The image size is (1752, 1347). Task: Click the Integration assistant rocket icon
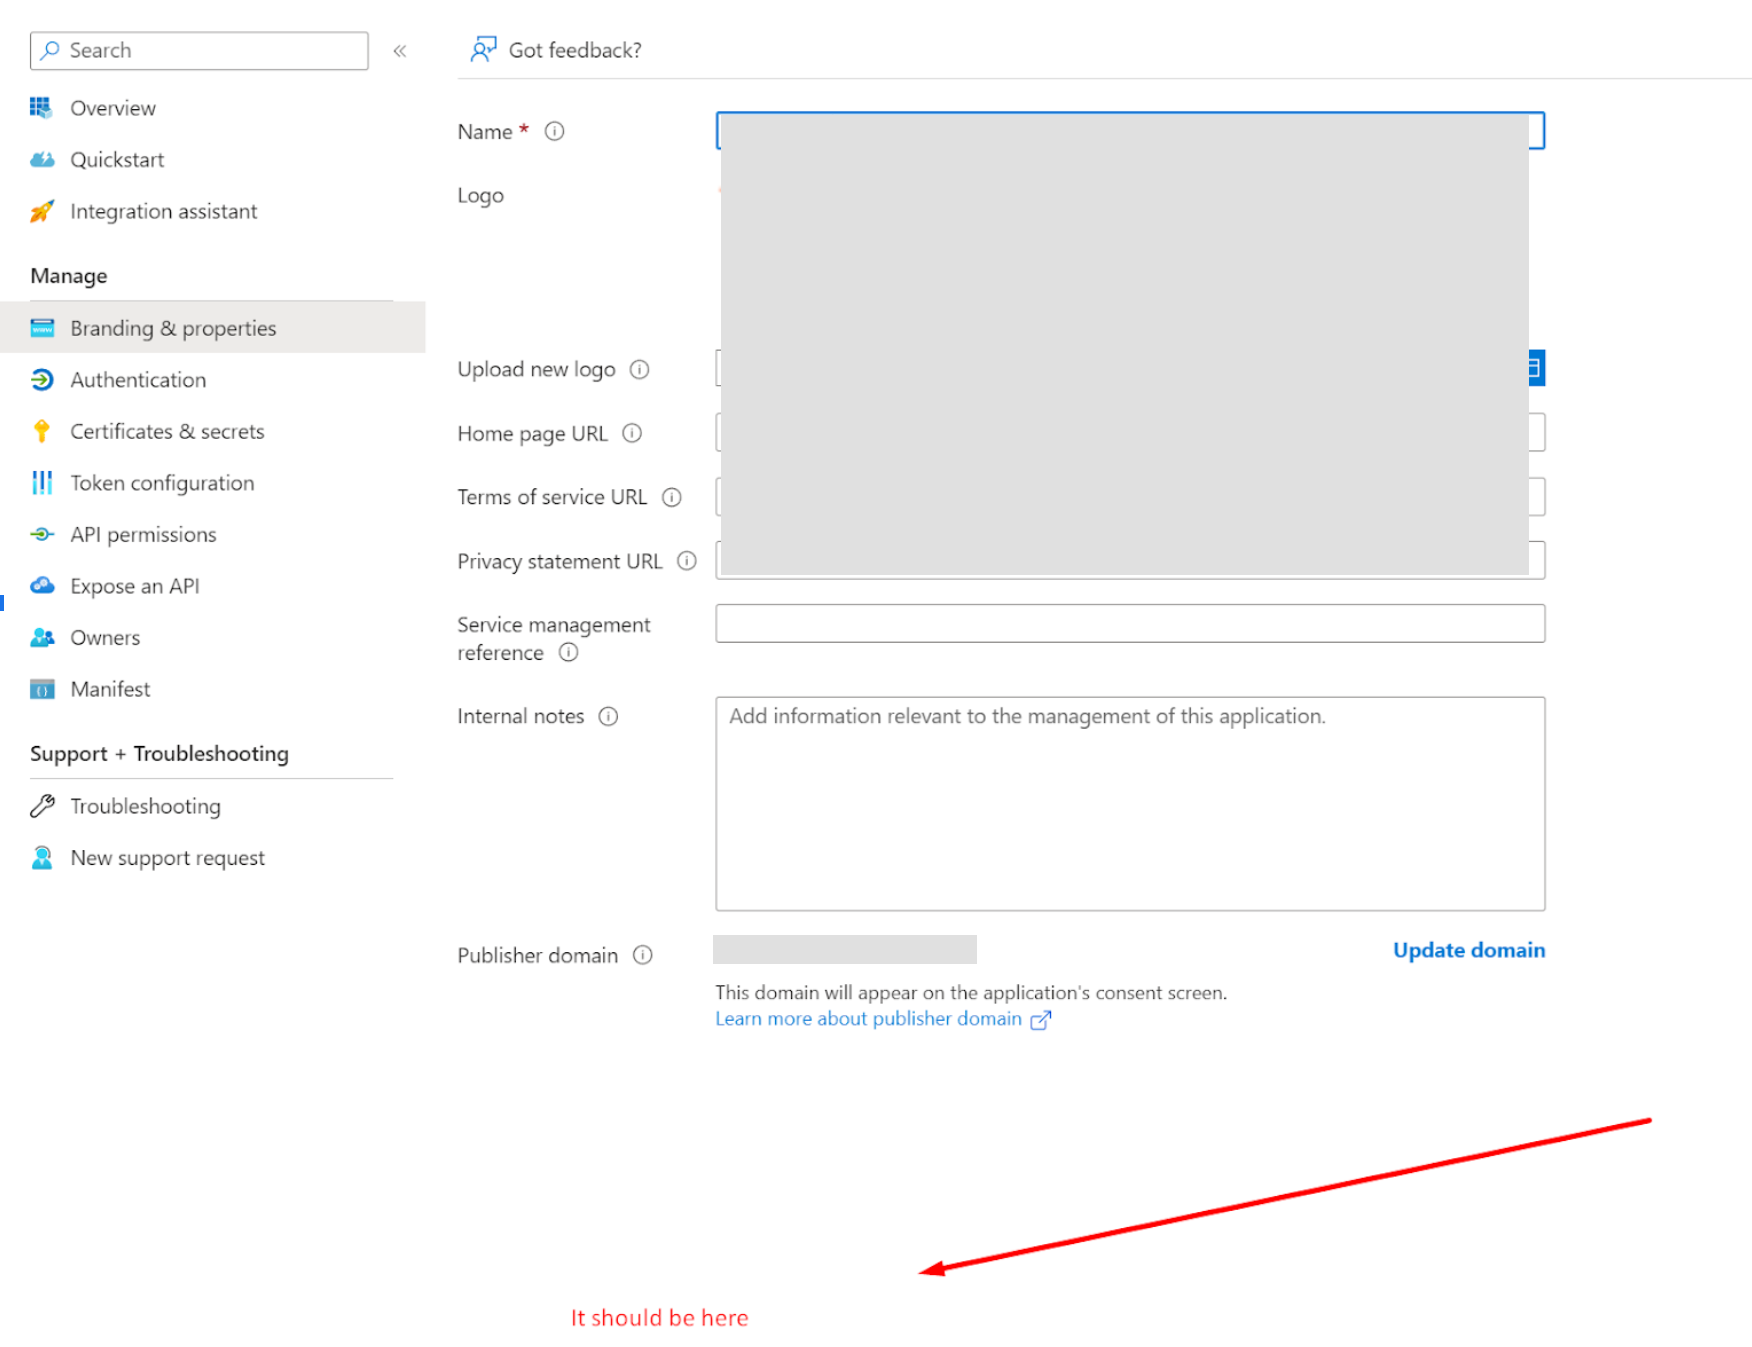[x=41, y=211]
